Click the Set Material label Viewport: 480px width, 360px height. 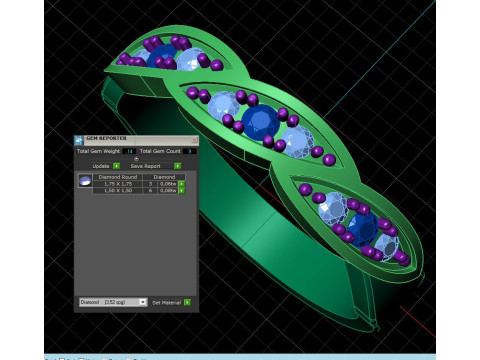click(166, 303)
